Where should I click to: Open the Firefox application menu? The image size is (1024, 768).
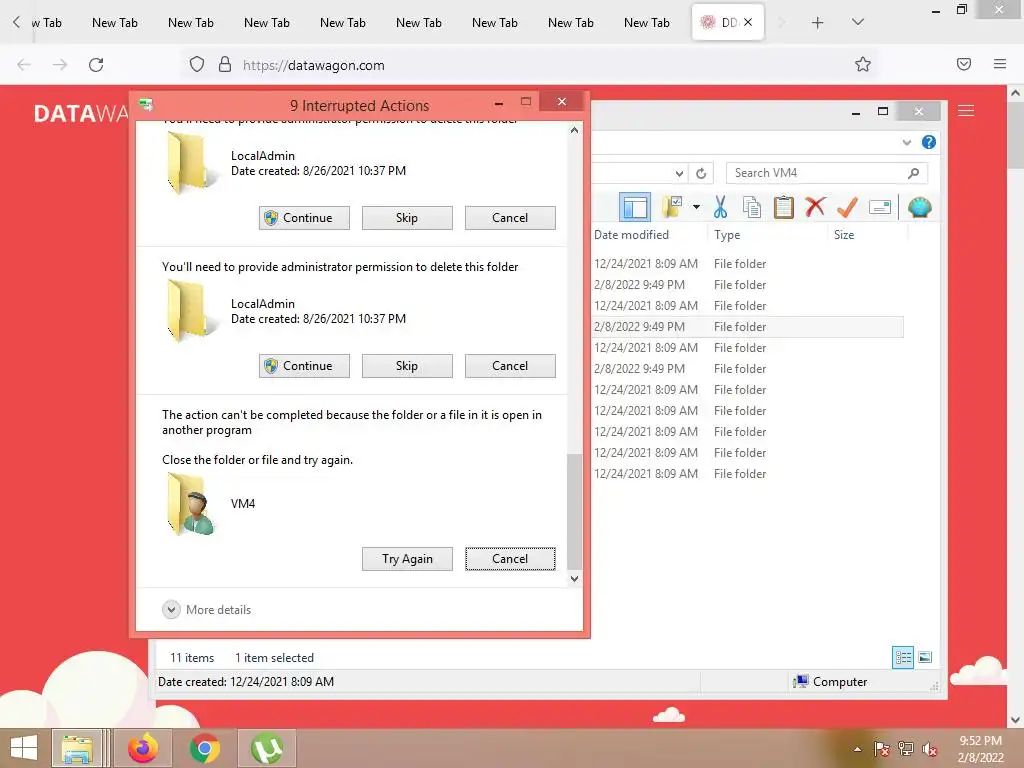coord(1000,64)
